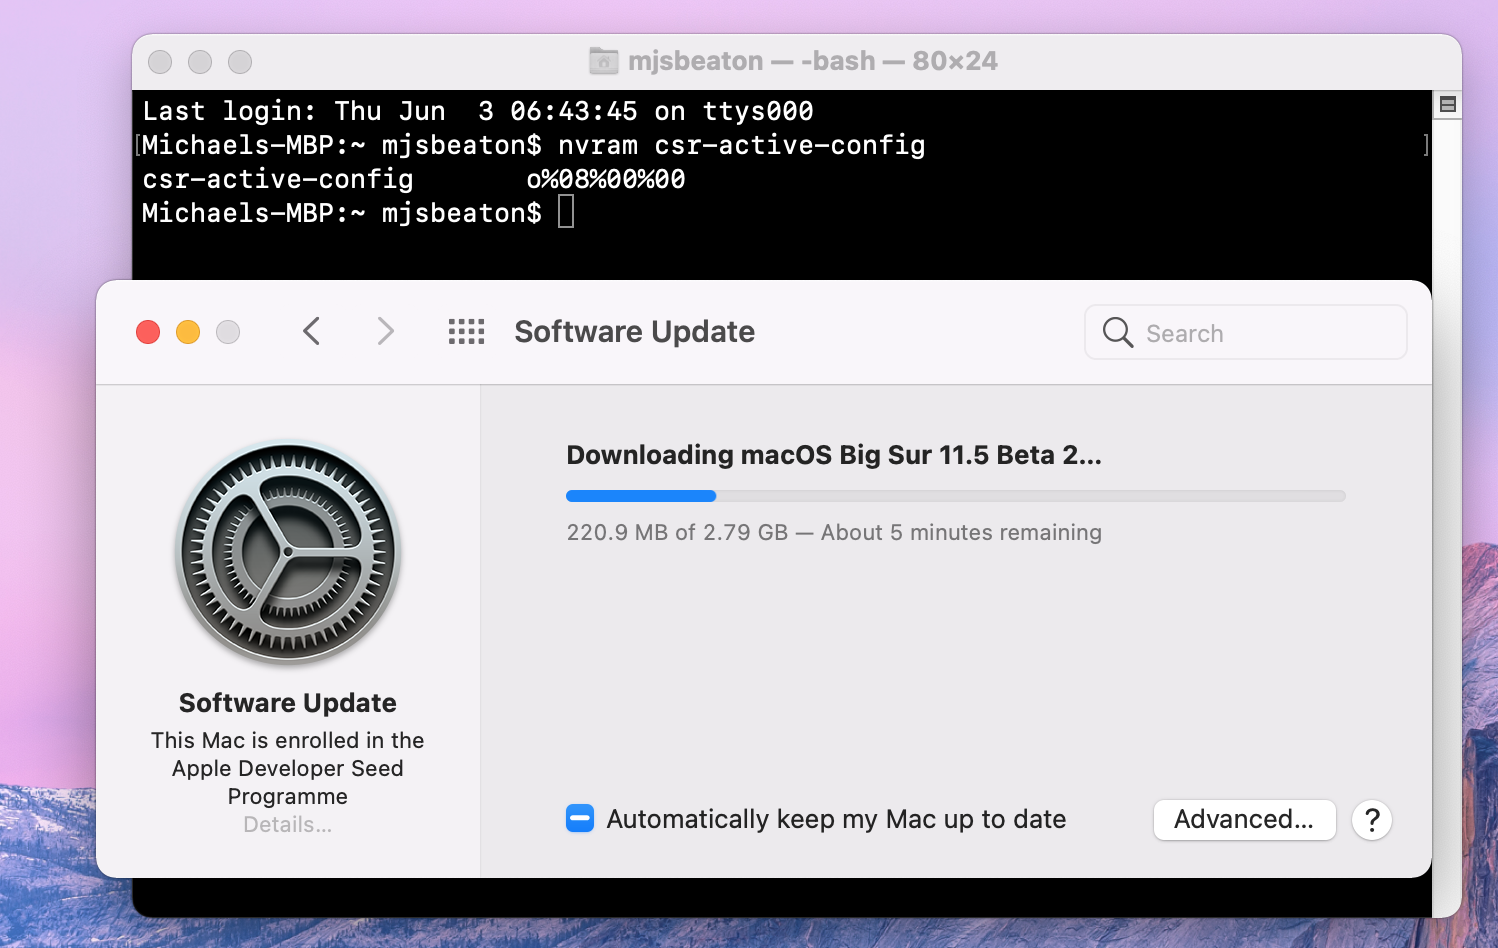Screen dimensions: 1498x948
Task: Close the Software Update window
Action: 148,332
